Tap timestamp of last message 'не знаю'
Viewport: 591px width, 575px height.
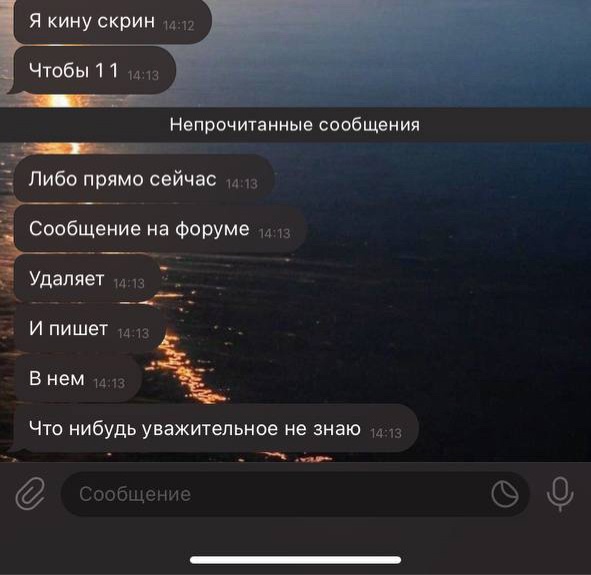(x=386, y=433)
